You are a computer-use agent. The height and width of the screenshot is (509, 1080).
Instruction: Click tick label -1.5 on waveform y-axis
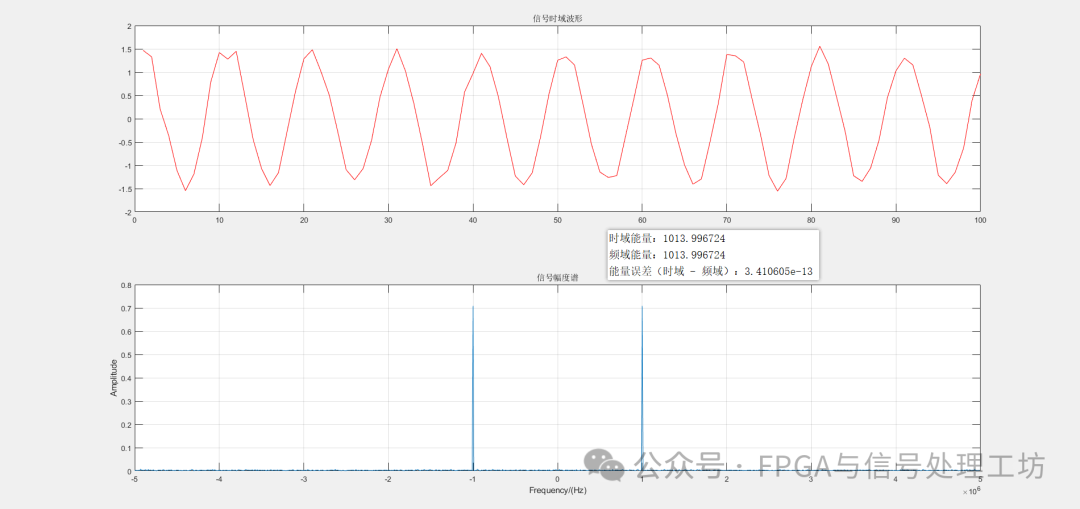124,189
